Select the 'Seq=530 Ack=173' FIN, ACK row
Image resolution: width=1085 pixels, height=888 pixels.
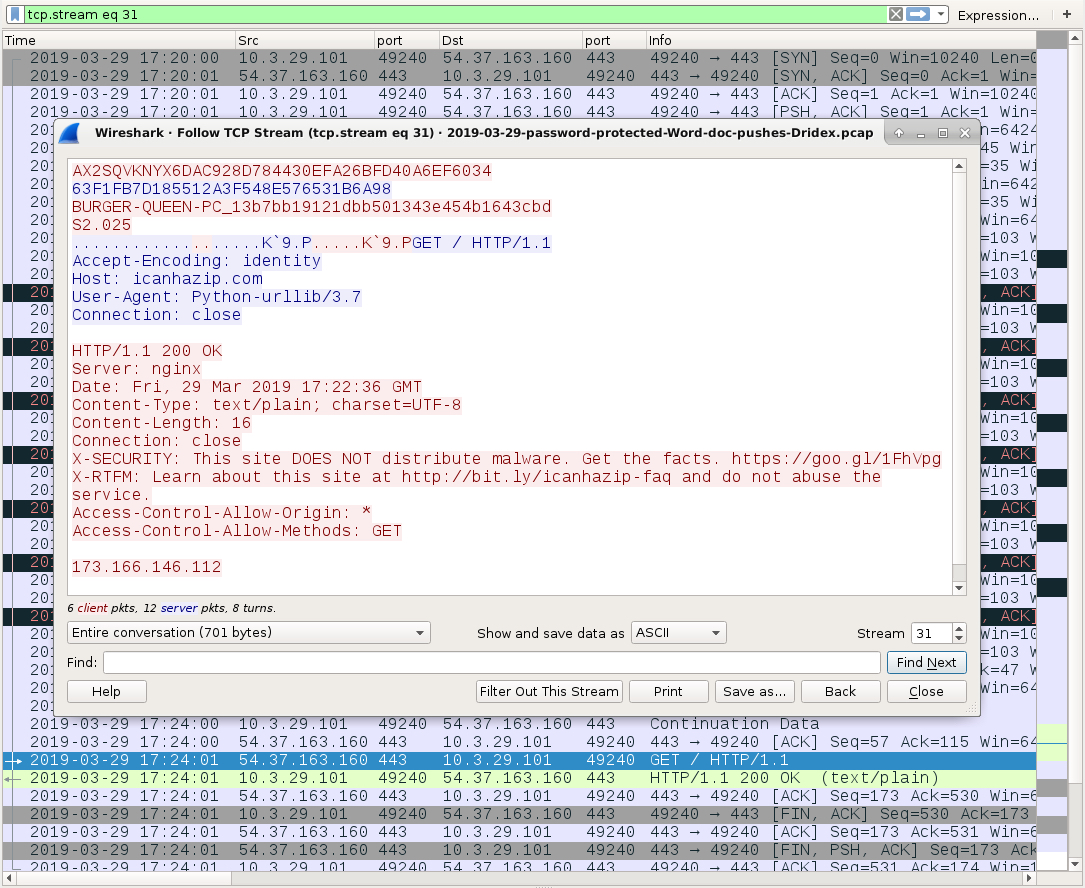[519, 814]
